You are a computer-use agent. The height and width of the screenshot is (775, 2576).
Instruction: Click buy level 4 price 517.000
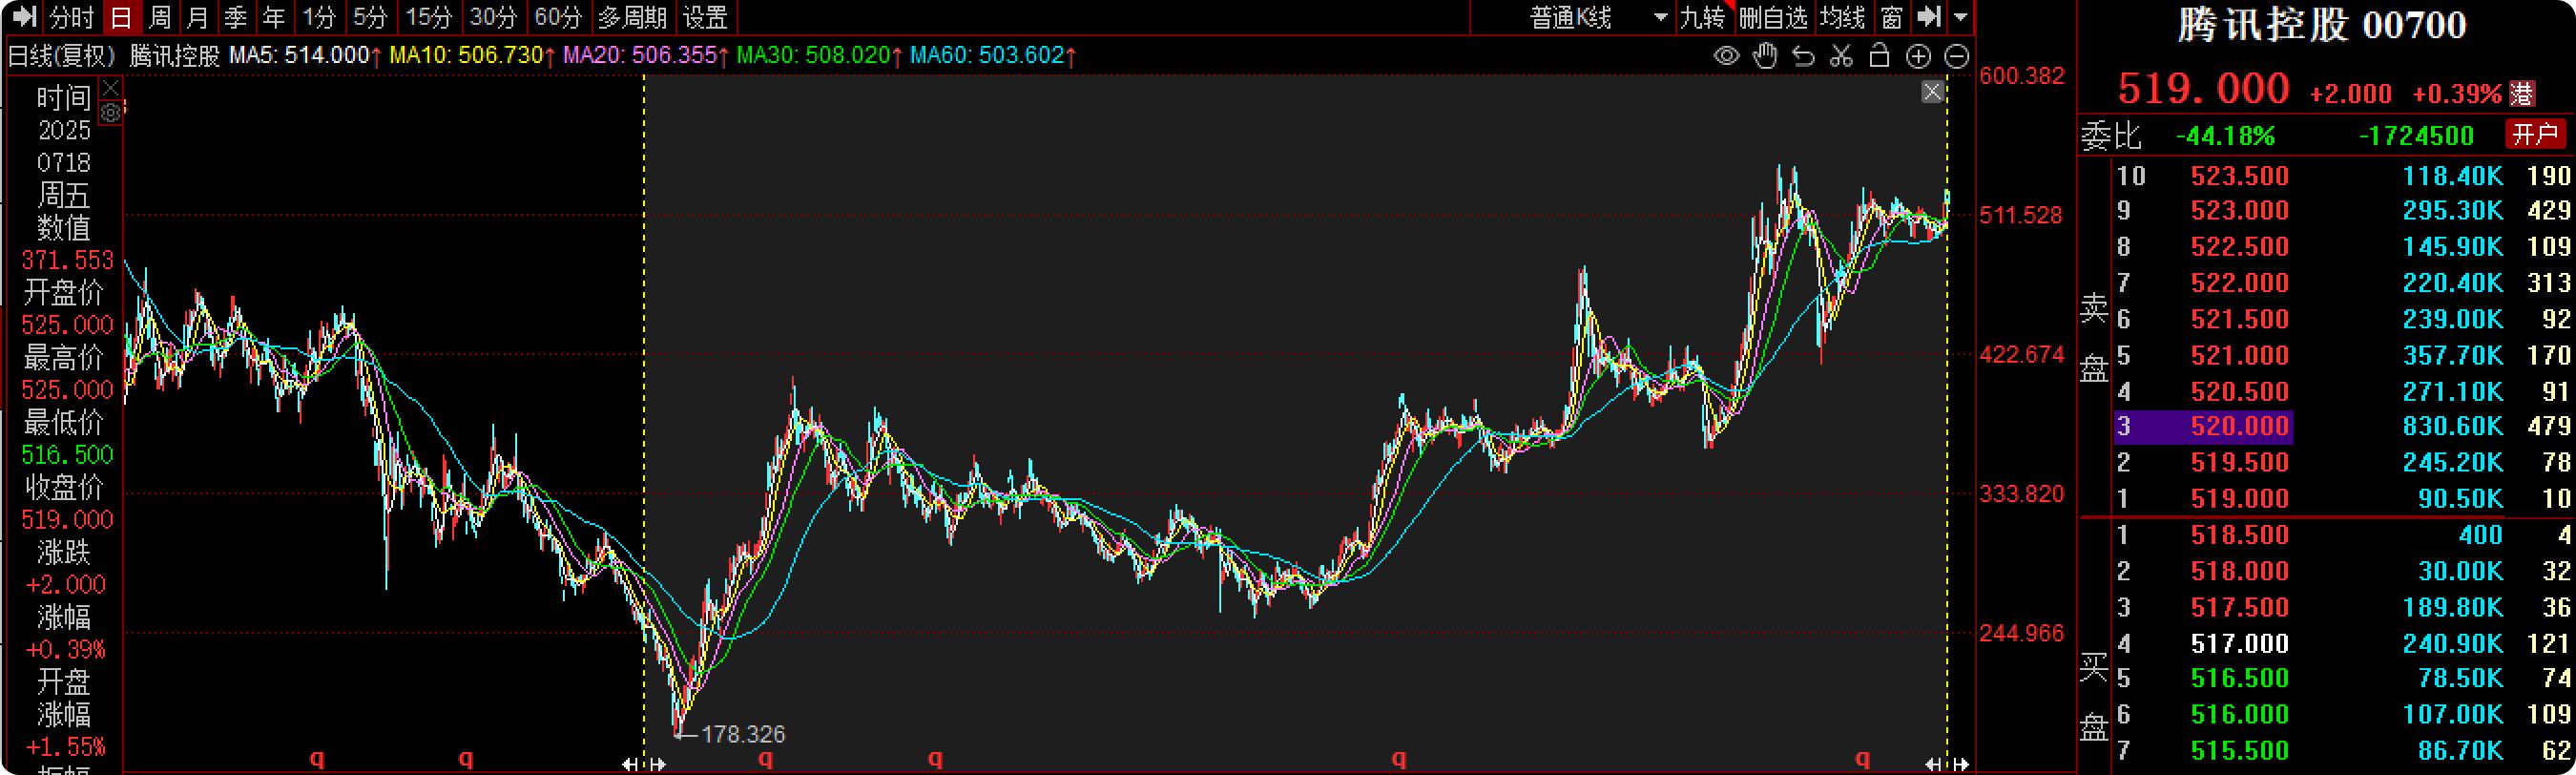(x=2240, y=643)
